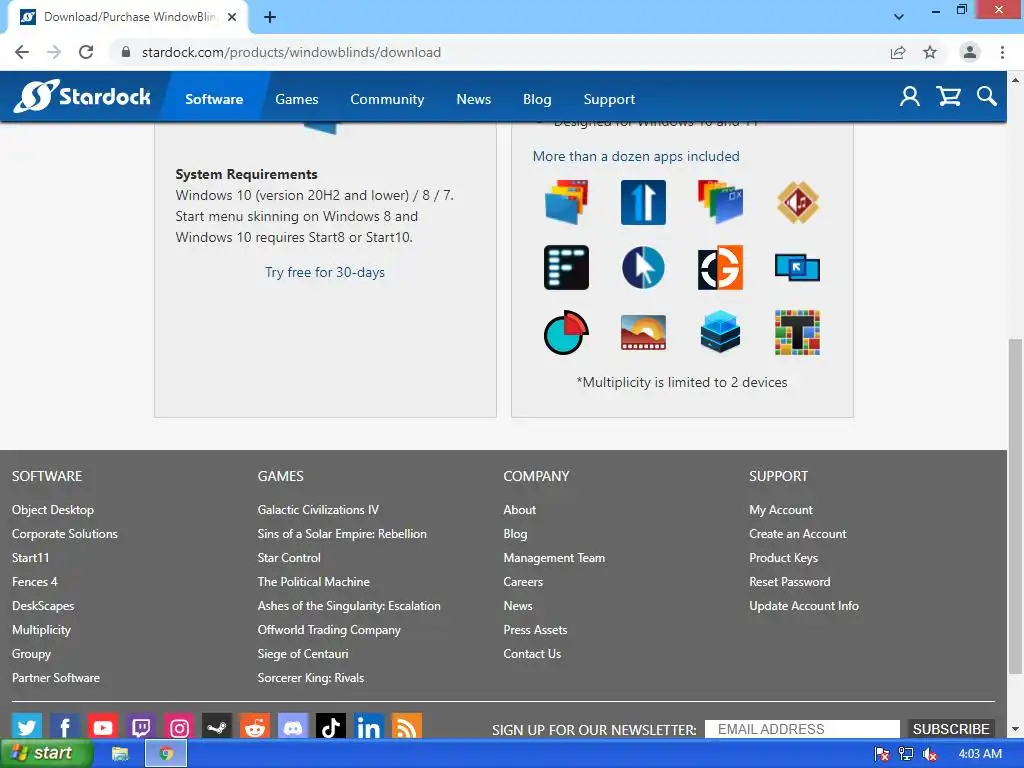The image size is (1024, 768).
Task: Click the Groupy orange G icon
Action: pos(720,268)
